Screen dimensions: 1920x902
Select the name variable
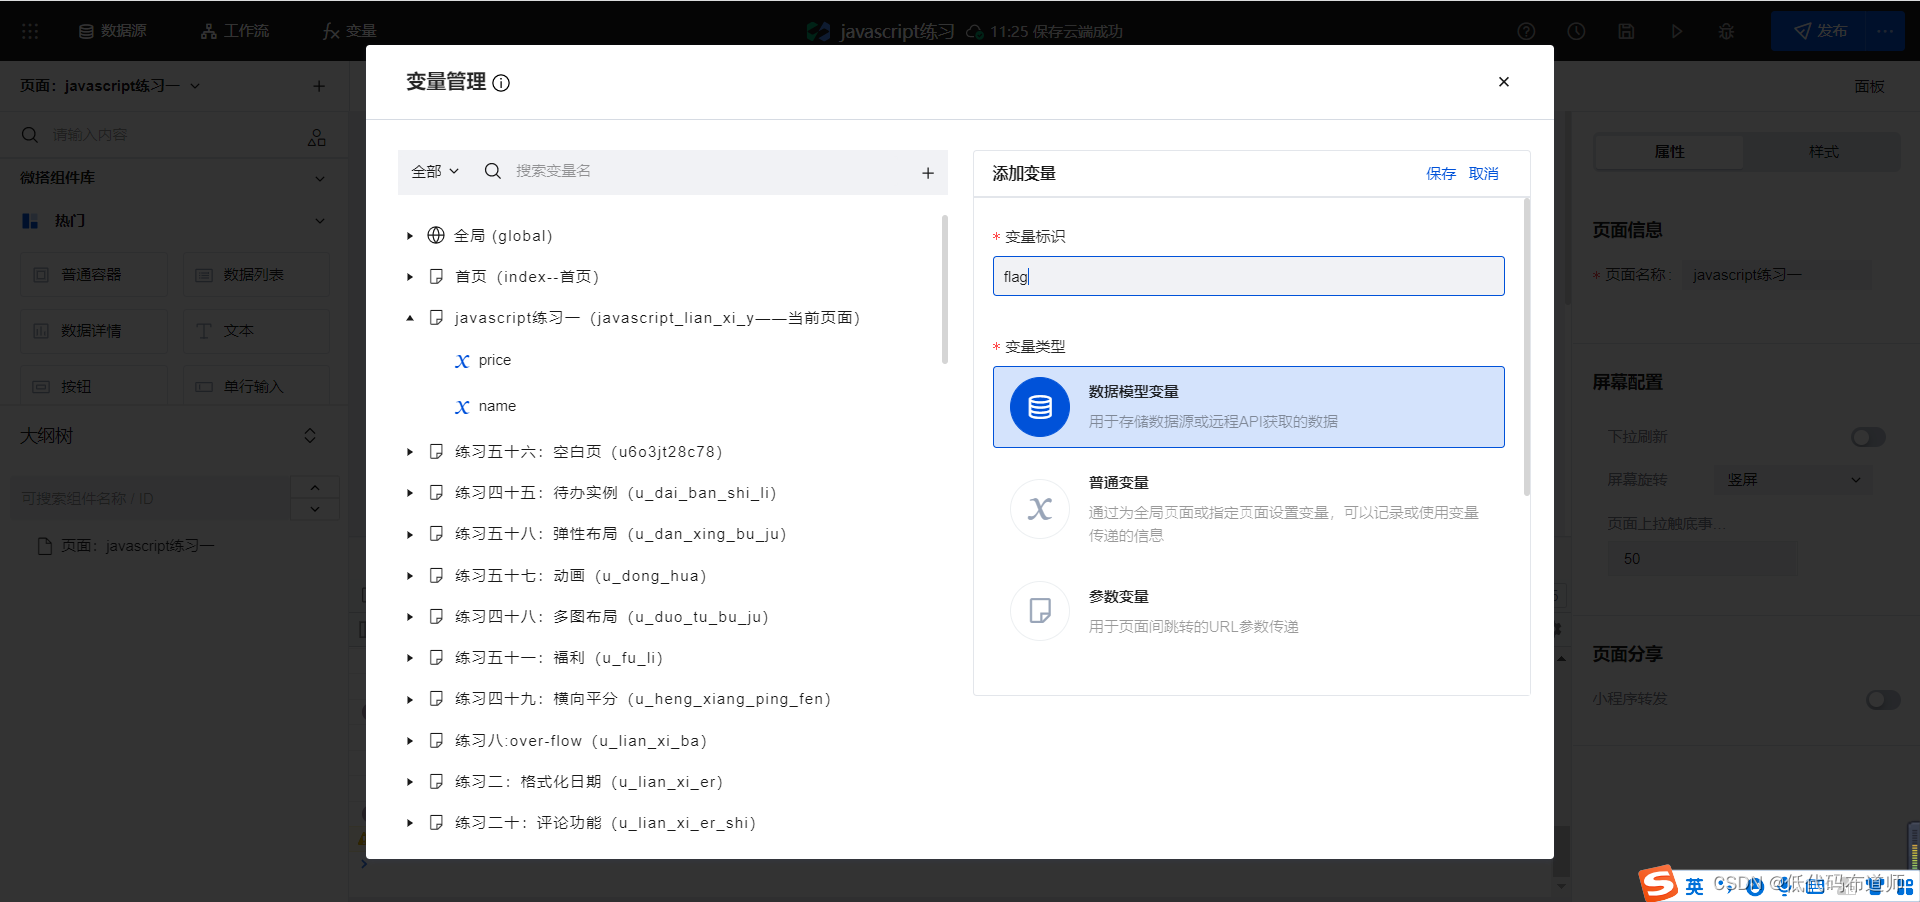pos(497,406)
